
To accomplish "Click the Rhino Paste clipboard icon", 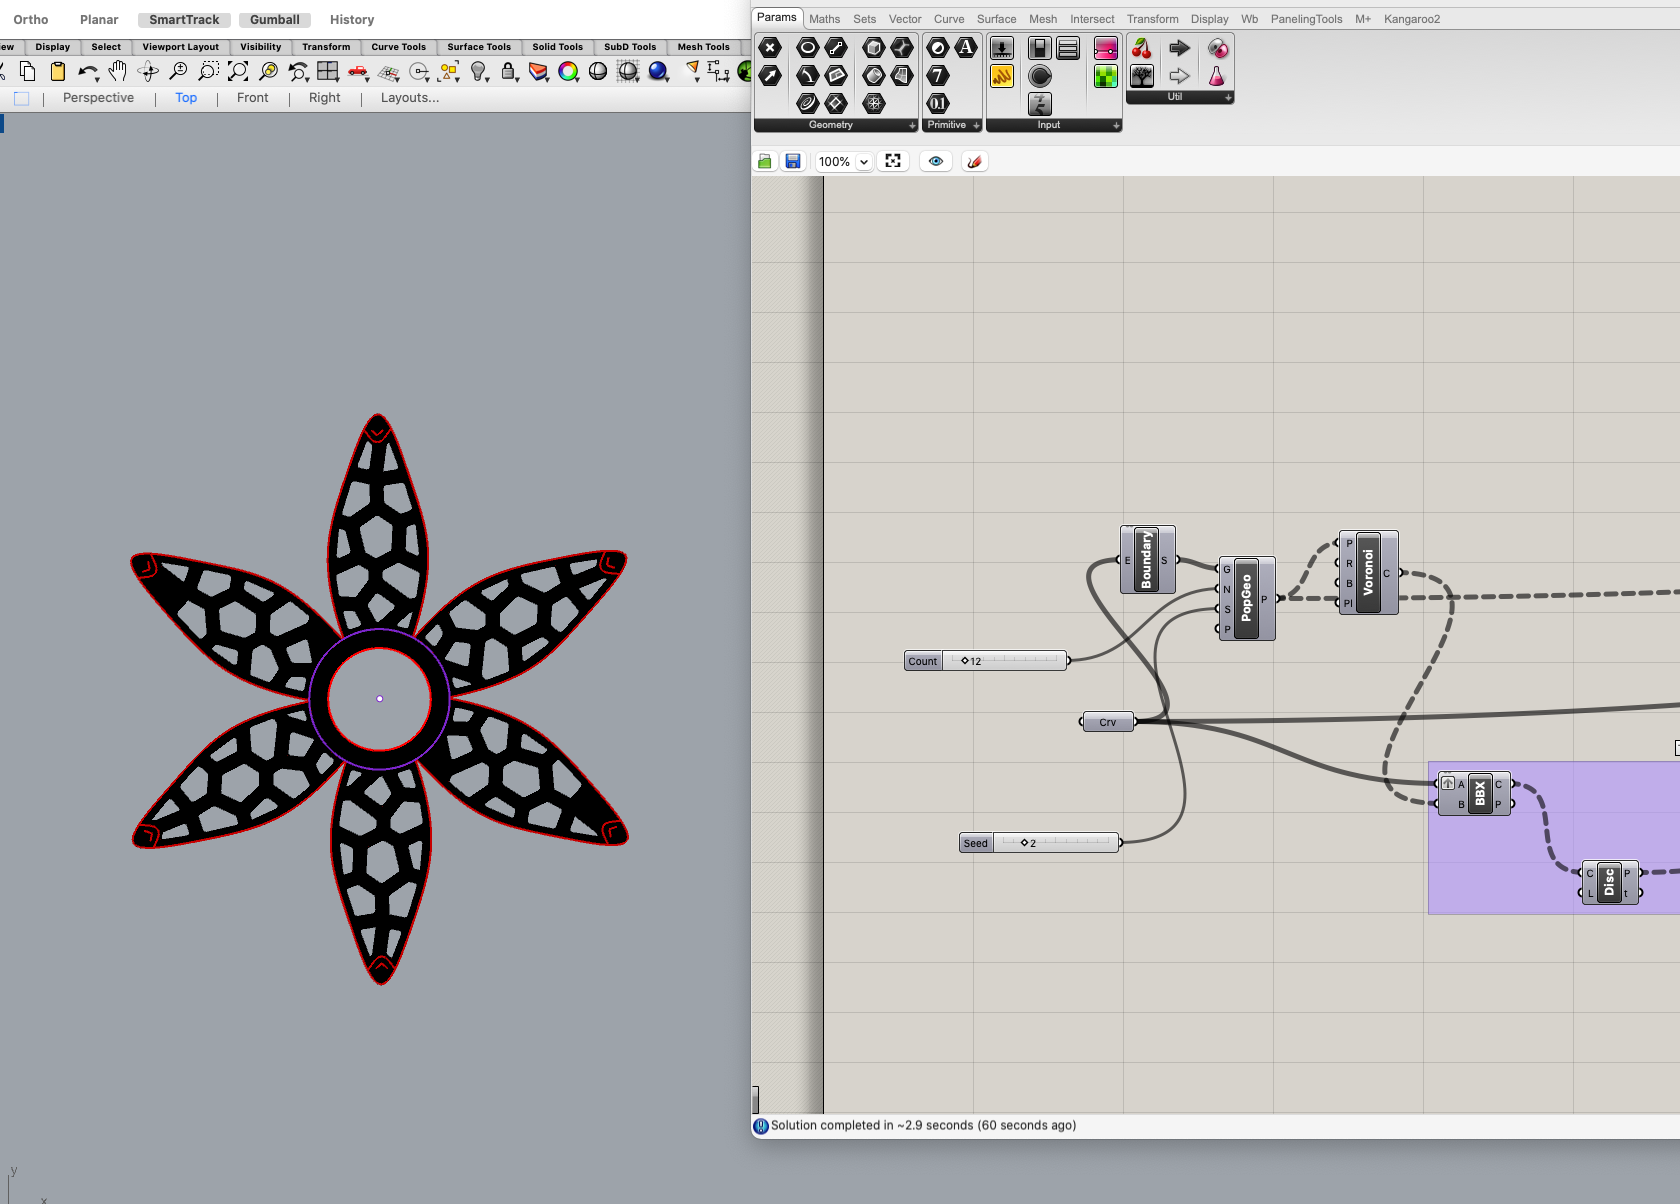I will (x=58, y=71).
